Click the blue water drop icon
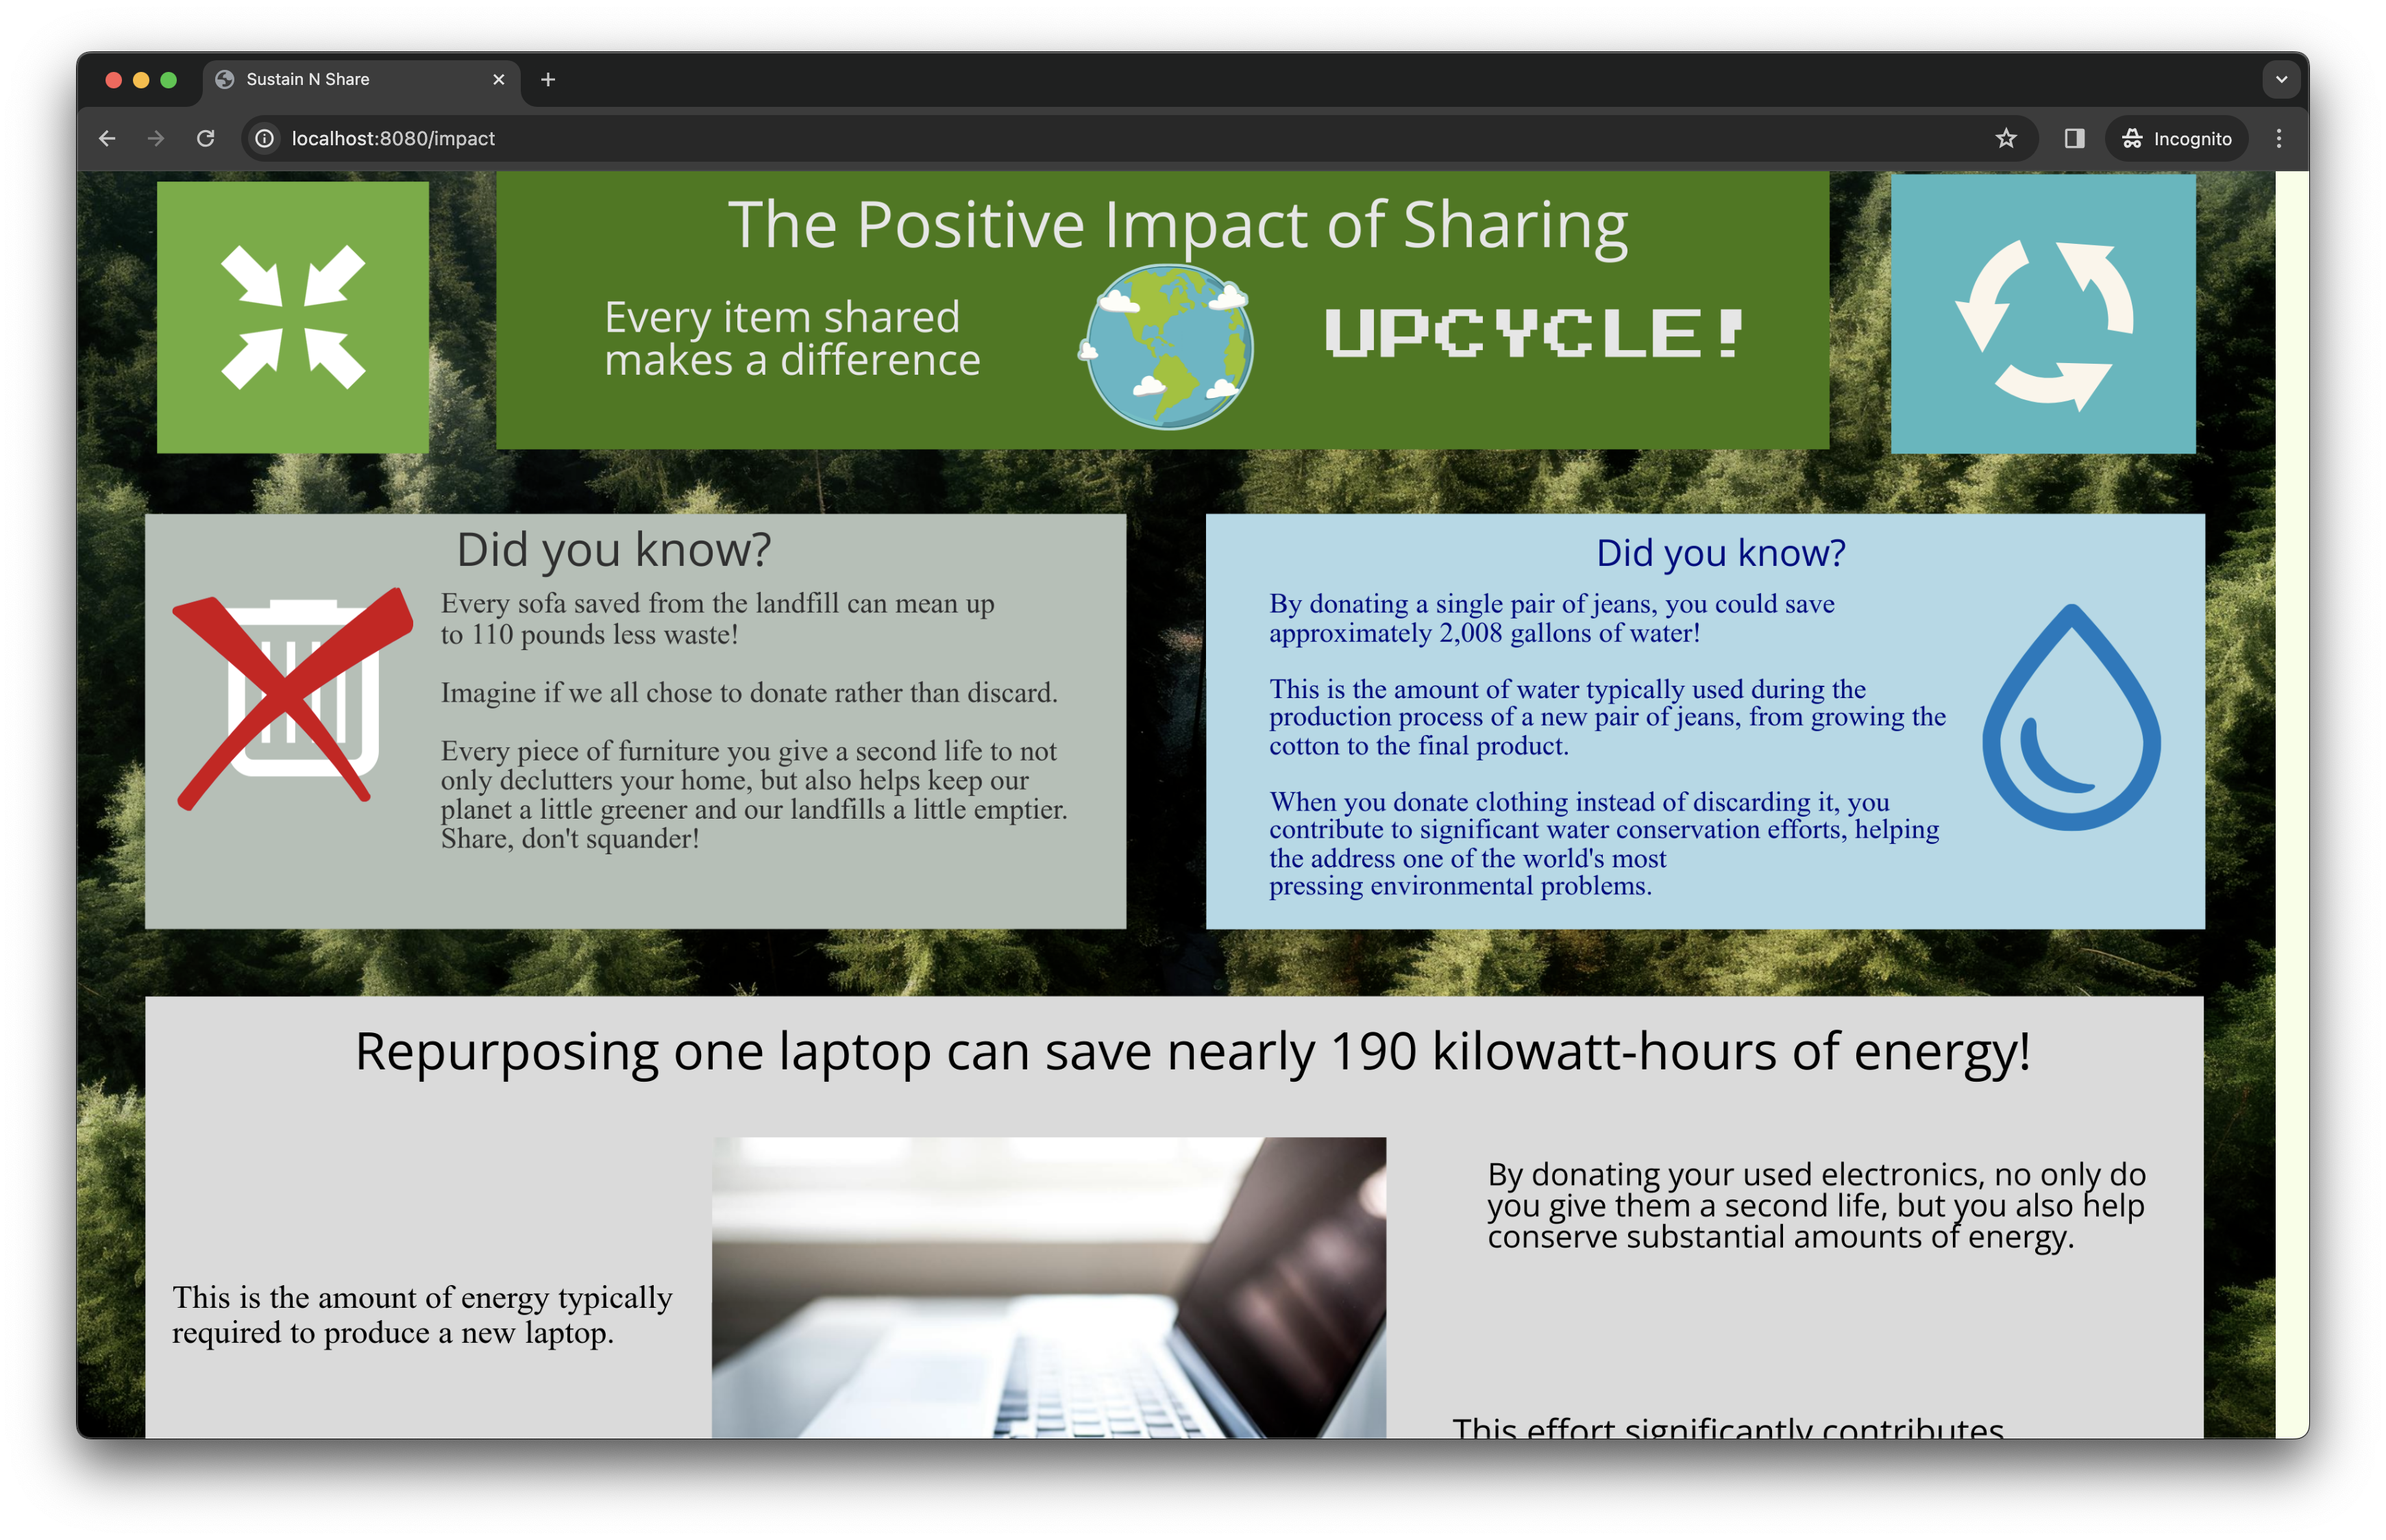 pyautogui.click(x=2070, y=718)
